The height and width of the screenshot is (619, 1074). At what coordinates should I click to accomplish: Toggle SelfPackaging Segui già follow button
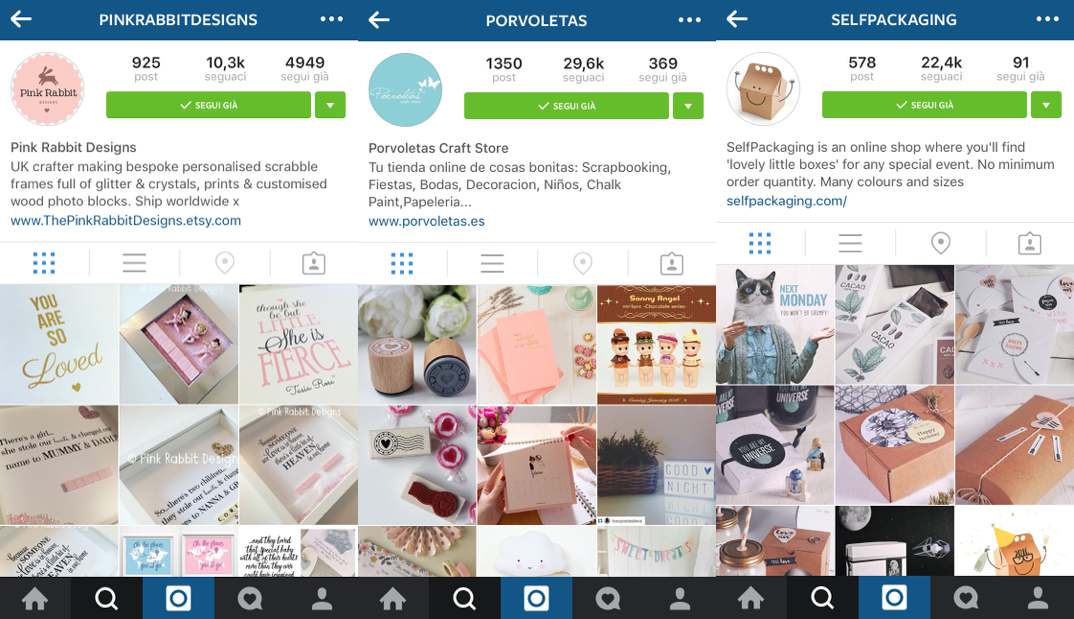click(x=924, y=105)
